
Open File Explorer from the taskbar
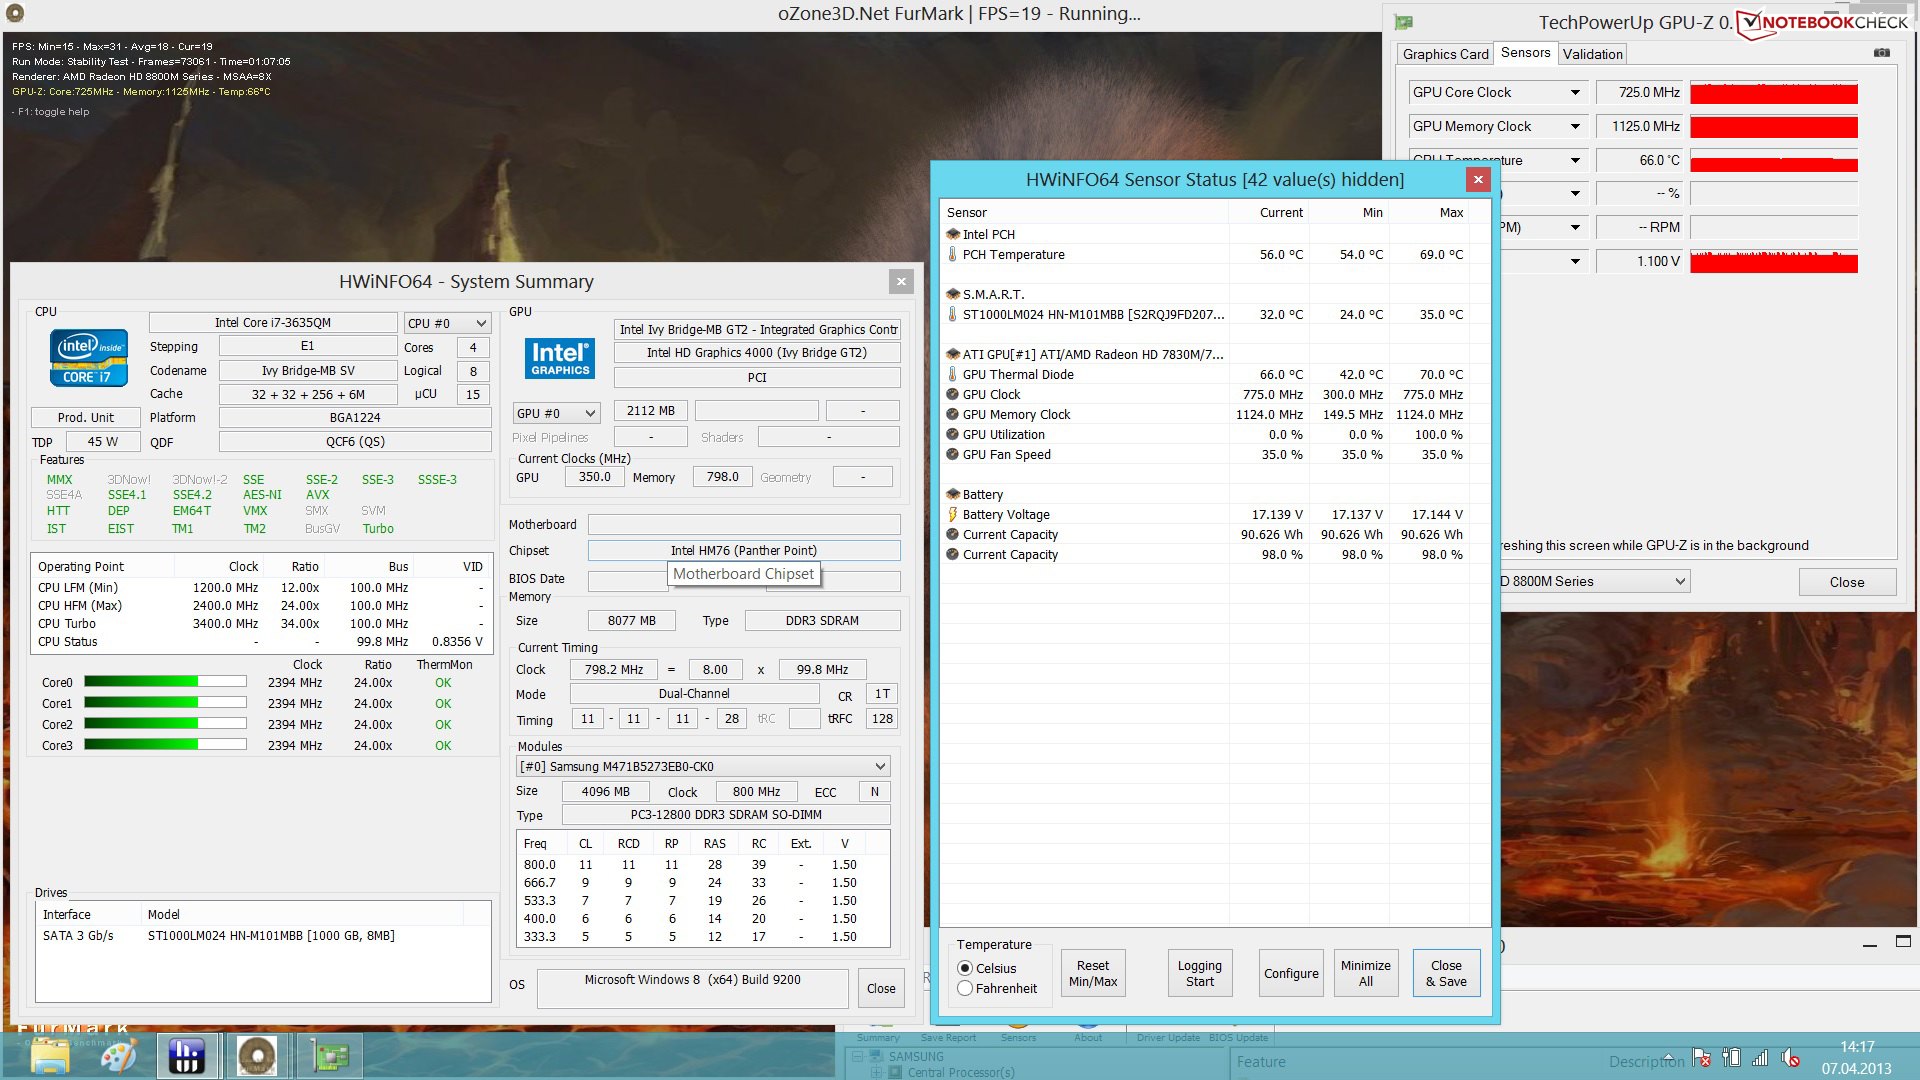(50, 1056)
